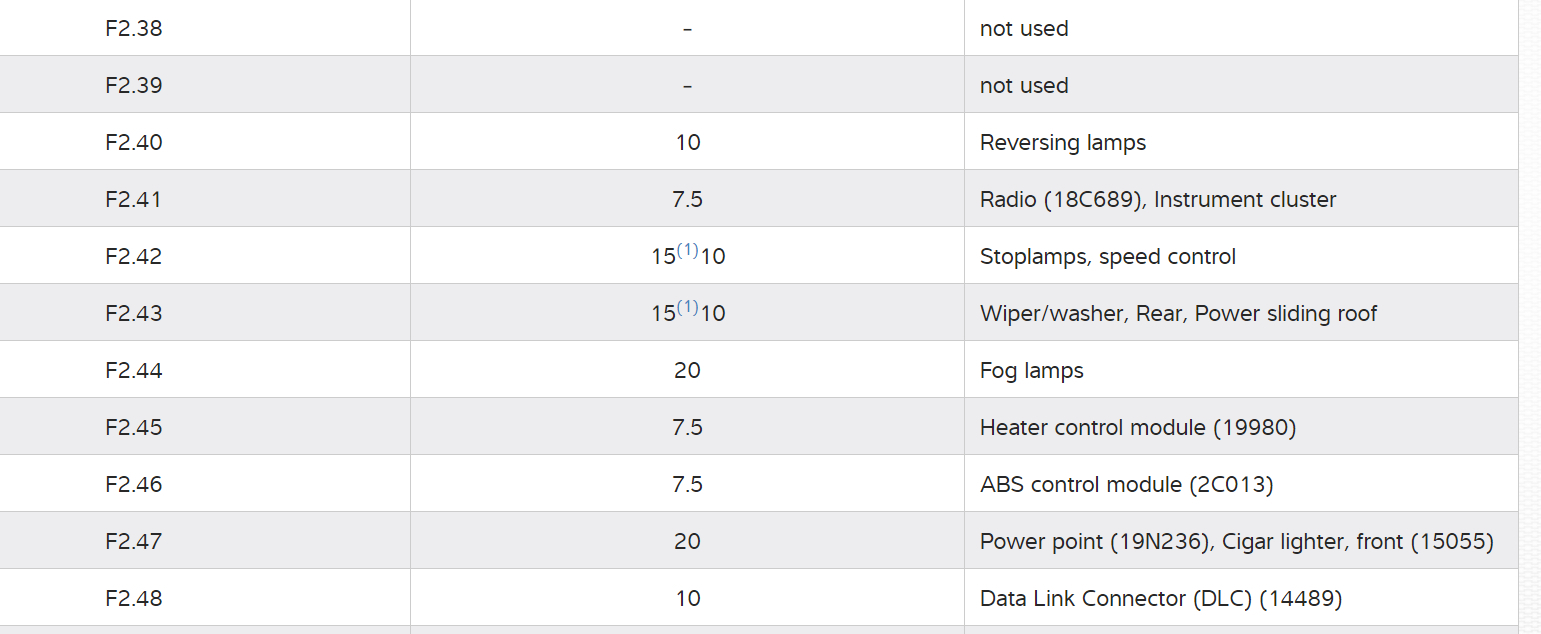Open footnote (1) link in F2.43 row
The width and height of the screenshot is (1541, 634).
click(x=687, y=308)
